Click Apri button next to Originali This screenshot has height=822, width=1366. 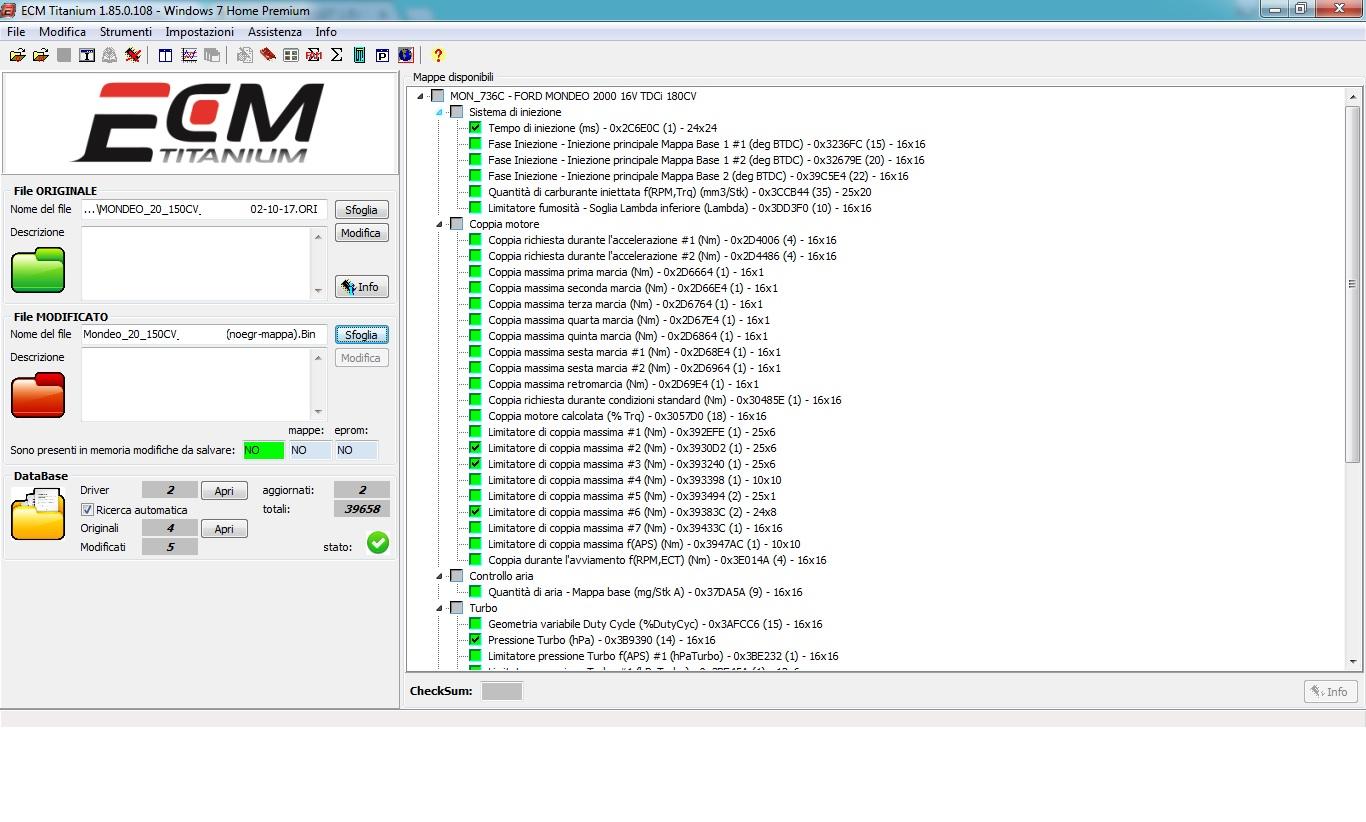click(x=224, y=529)
